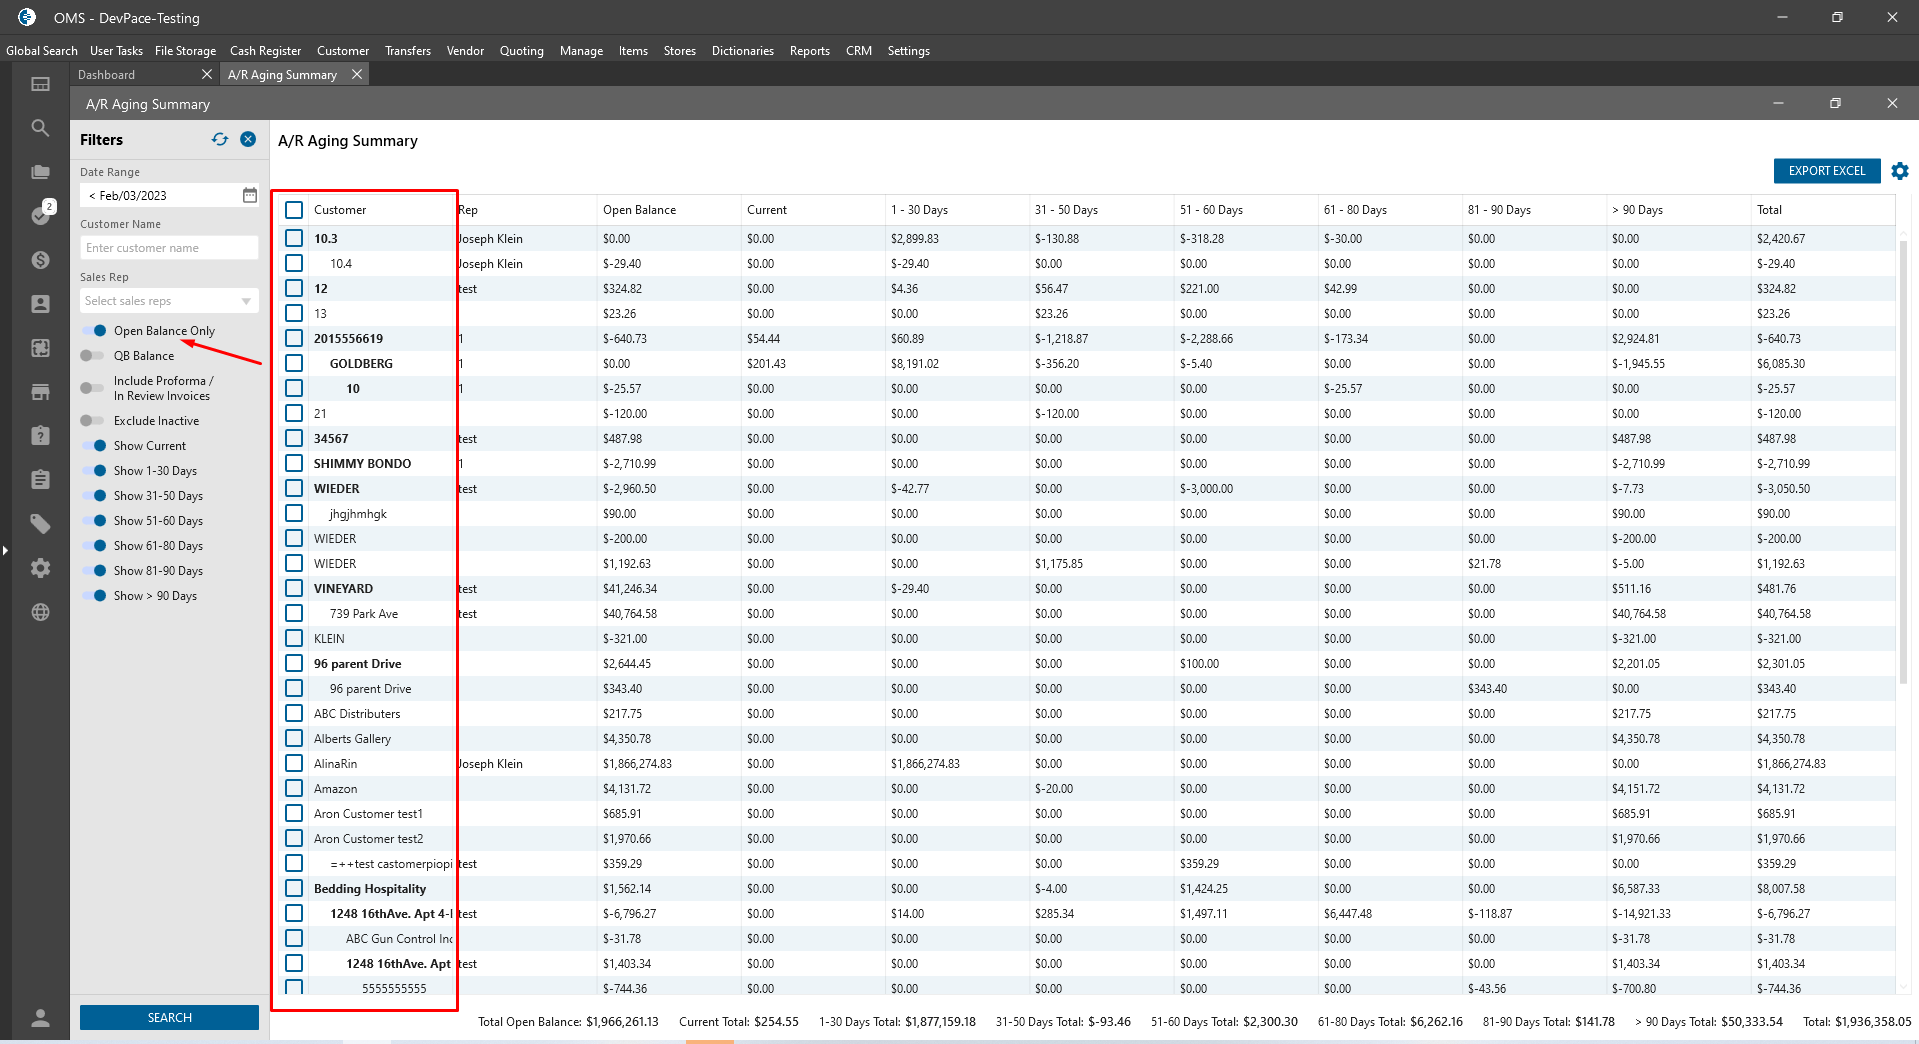Click the EXPORT EXCEL button
The height and width of the screenshot is (1044, 1919).
tap(1827, 171)
